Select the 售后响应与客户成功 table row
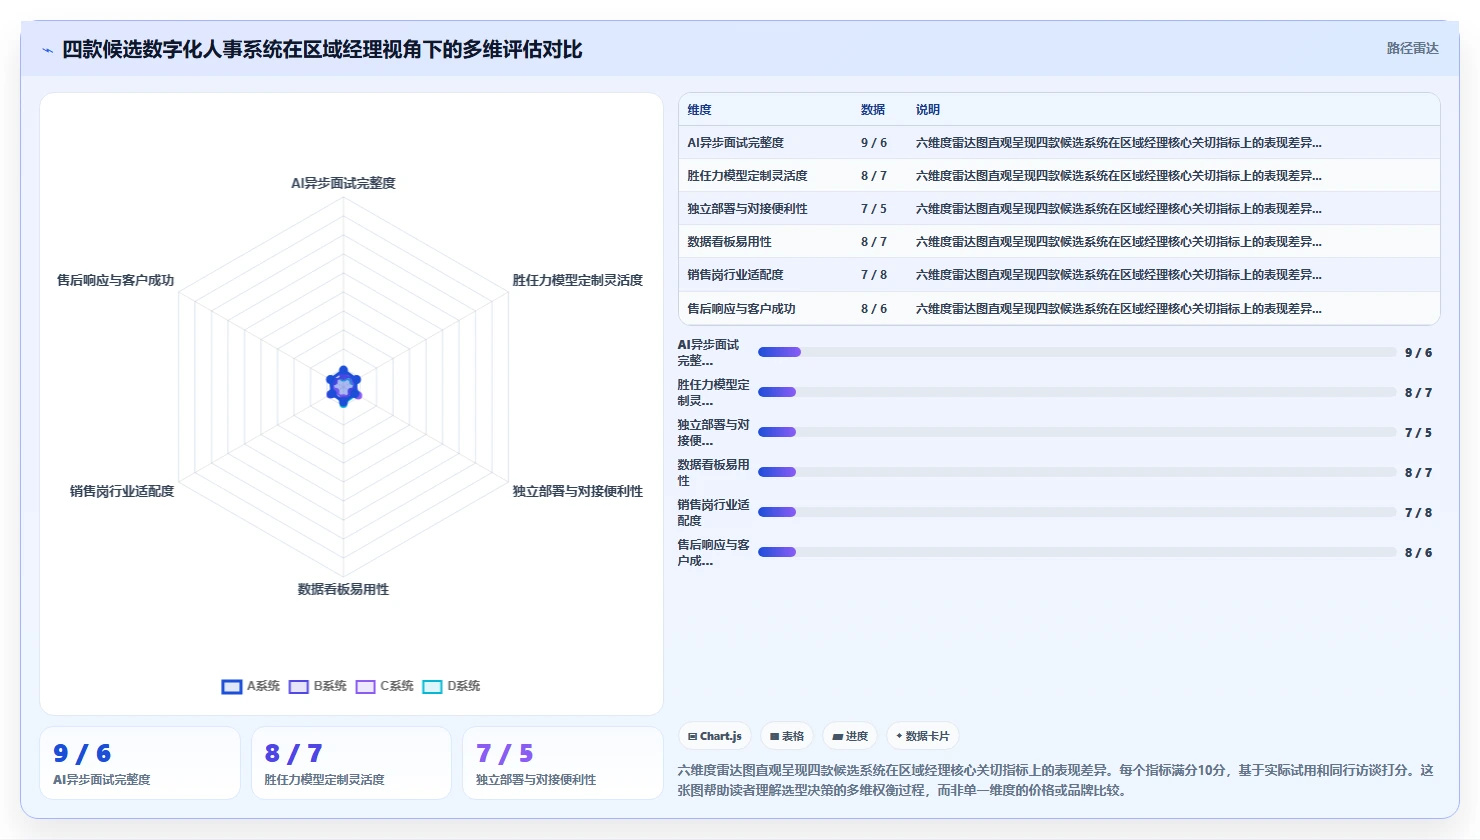The image size is (1480, 840). pos(1059,308)
